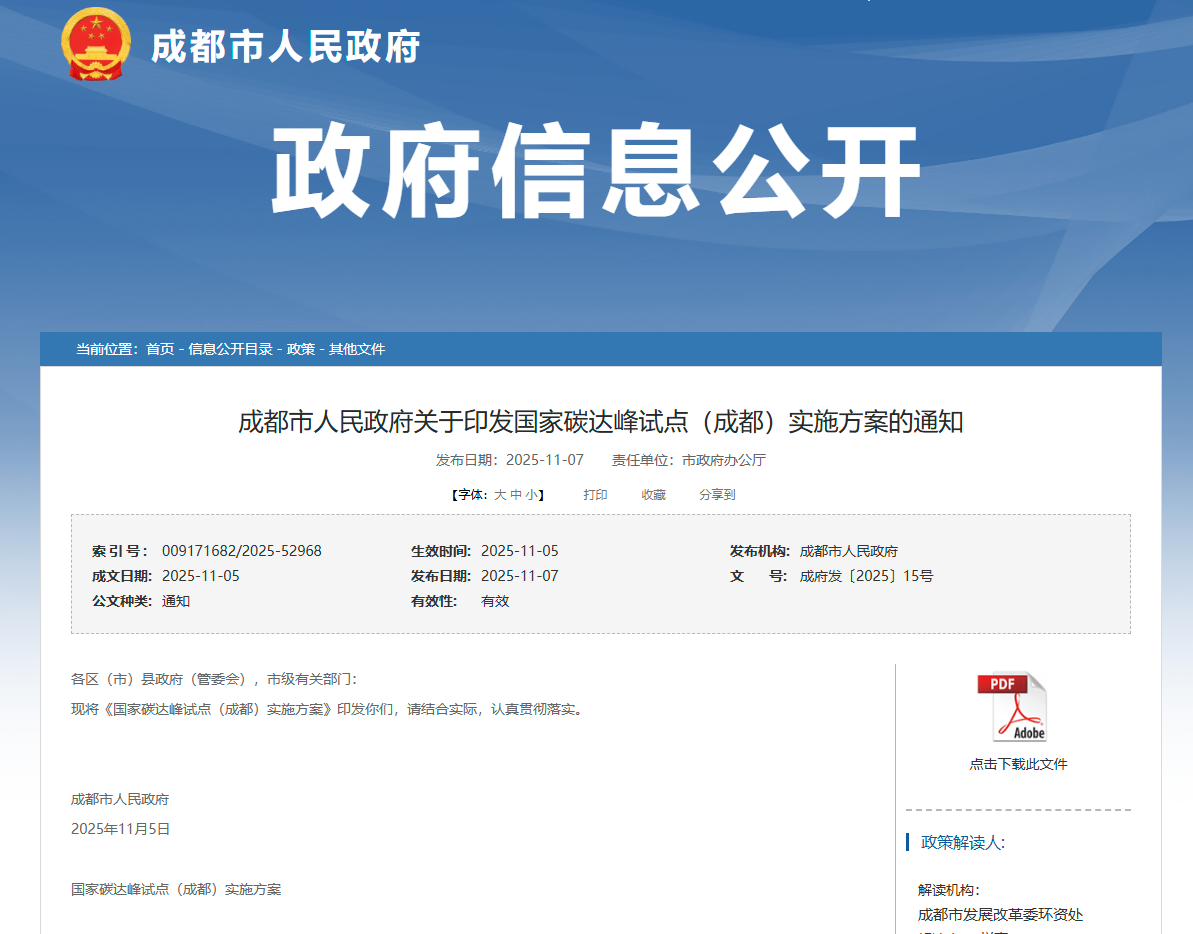
Task: Click the 收藏 favorite function
Action: (x=653, y=494)
